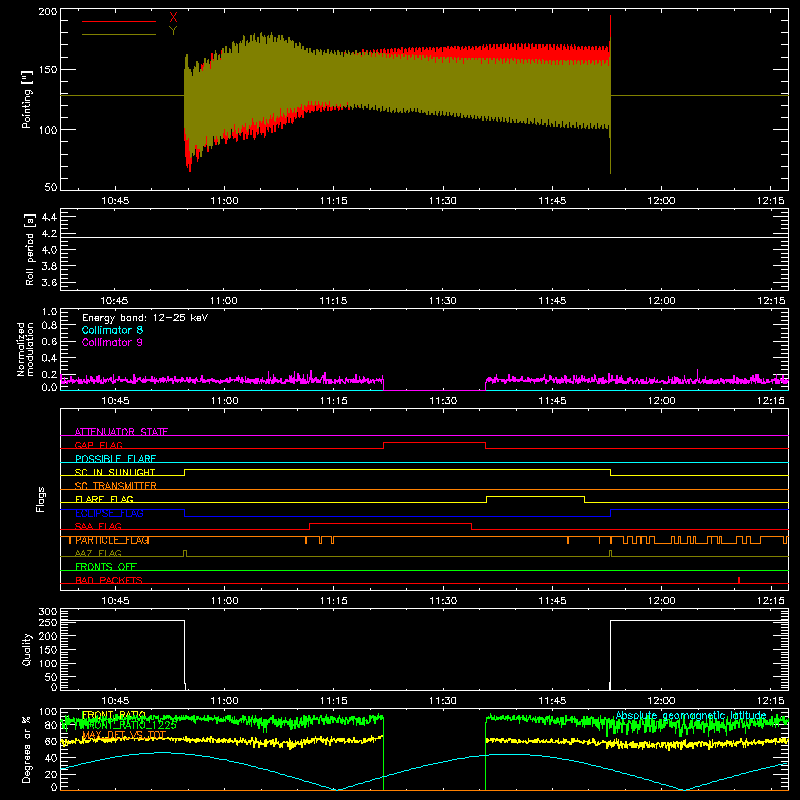800x800 pixels.
Task: Click the raised GAP_FLAG segment near 11:30
Action: [x=434, y=443]
